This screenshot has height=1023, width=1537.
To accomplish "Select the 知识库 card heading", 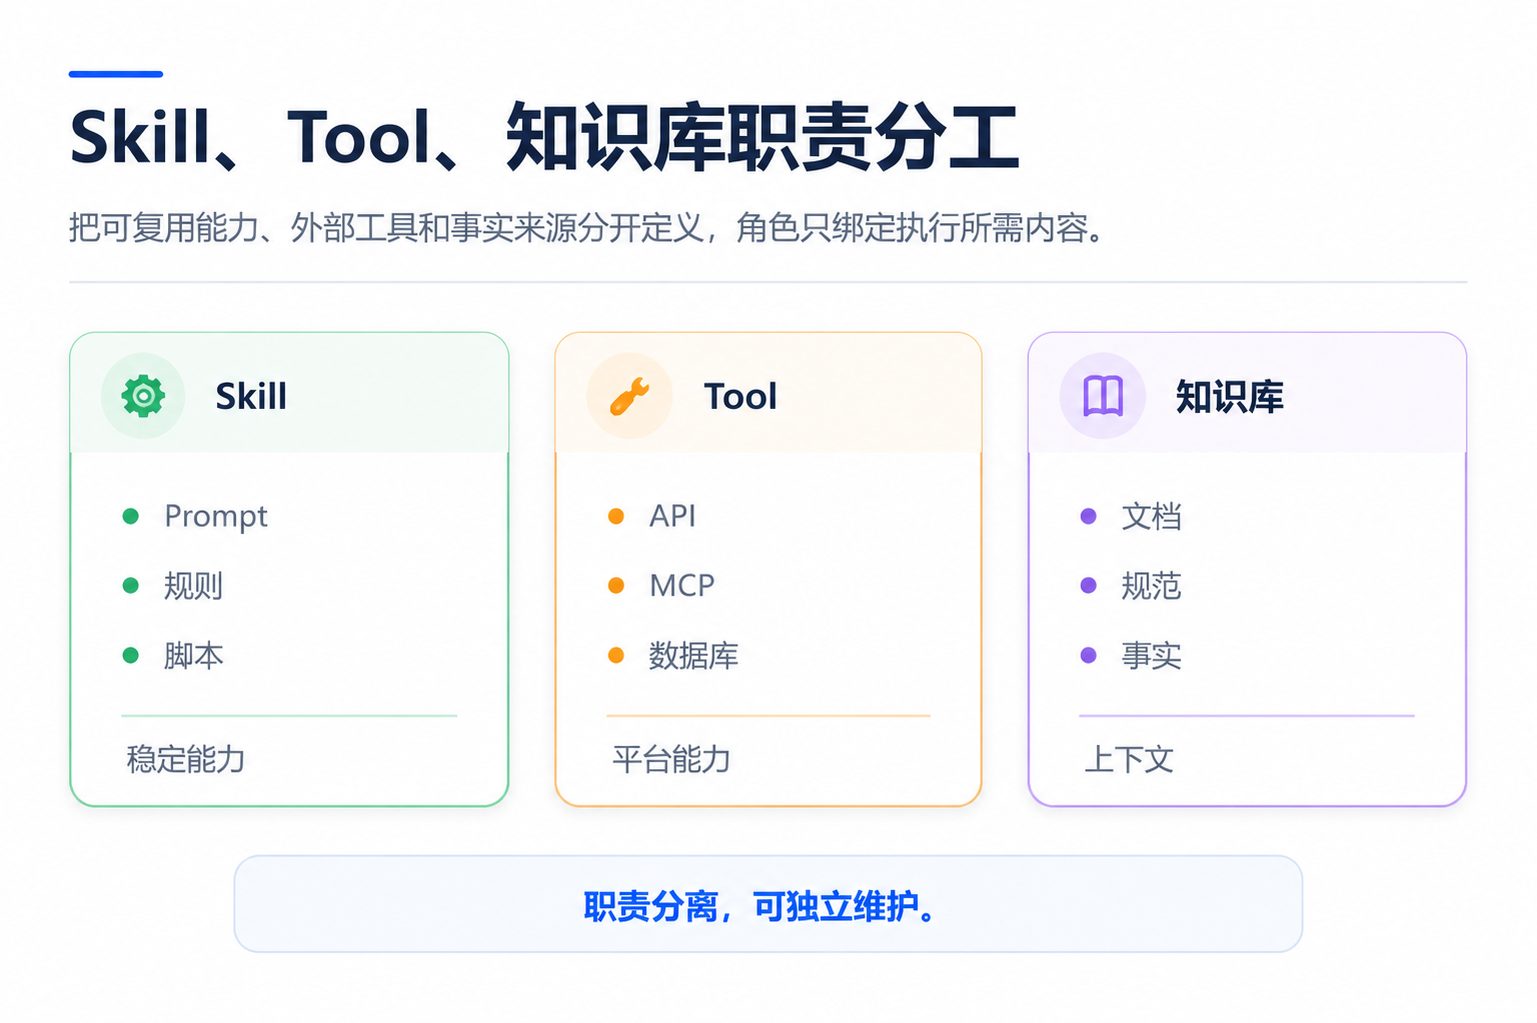I will click(x=1229, y=397).
